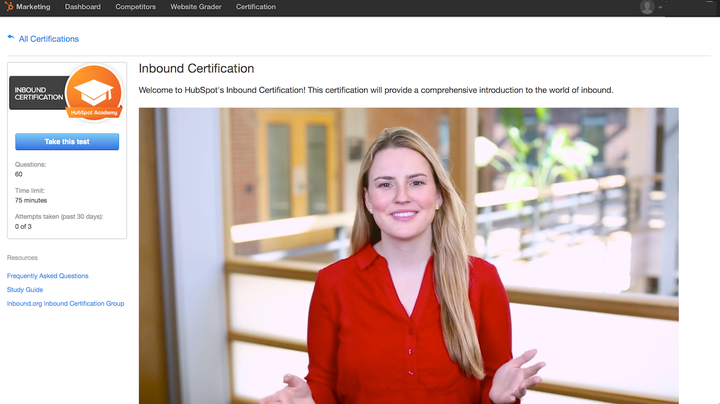
Task: Click the user avatar icon
Action: coord(647,7)
